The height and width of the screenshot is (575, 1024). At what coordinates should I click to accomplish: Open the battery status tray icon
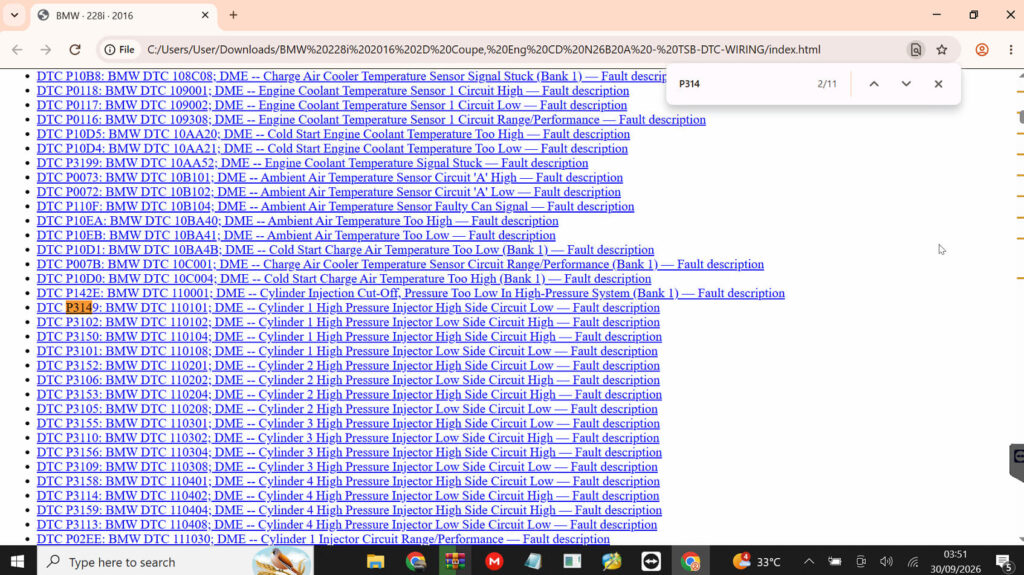(835, 561)
